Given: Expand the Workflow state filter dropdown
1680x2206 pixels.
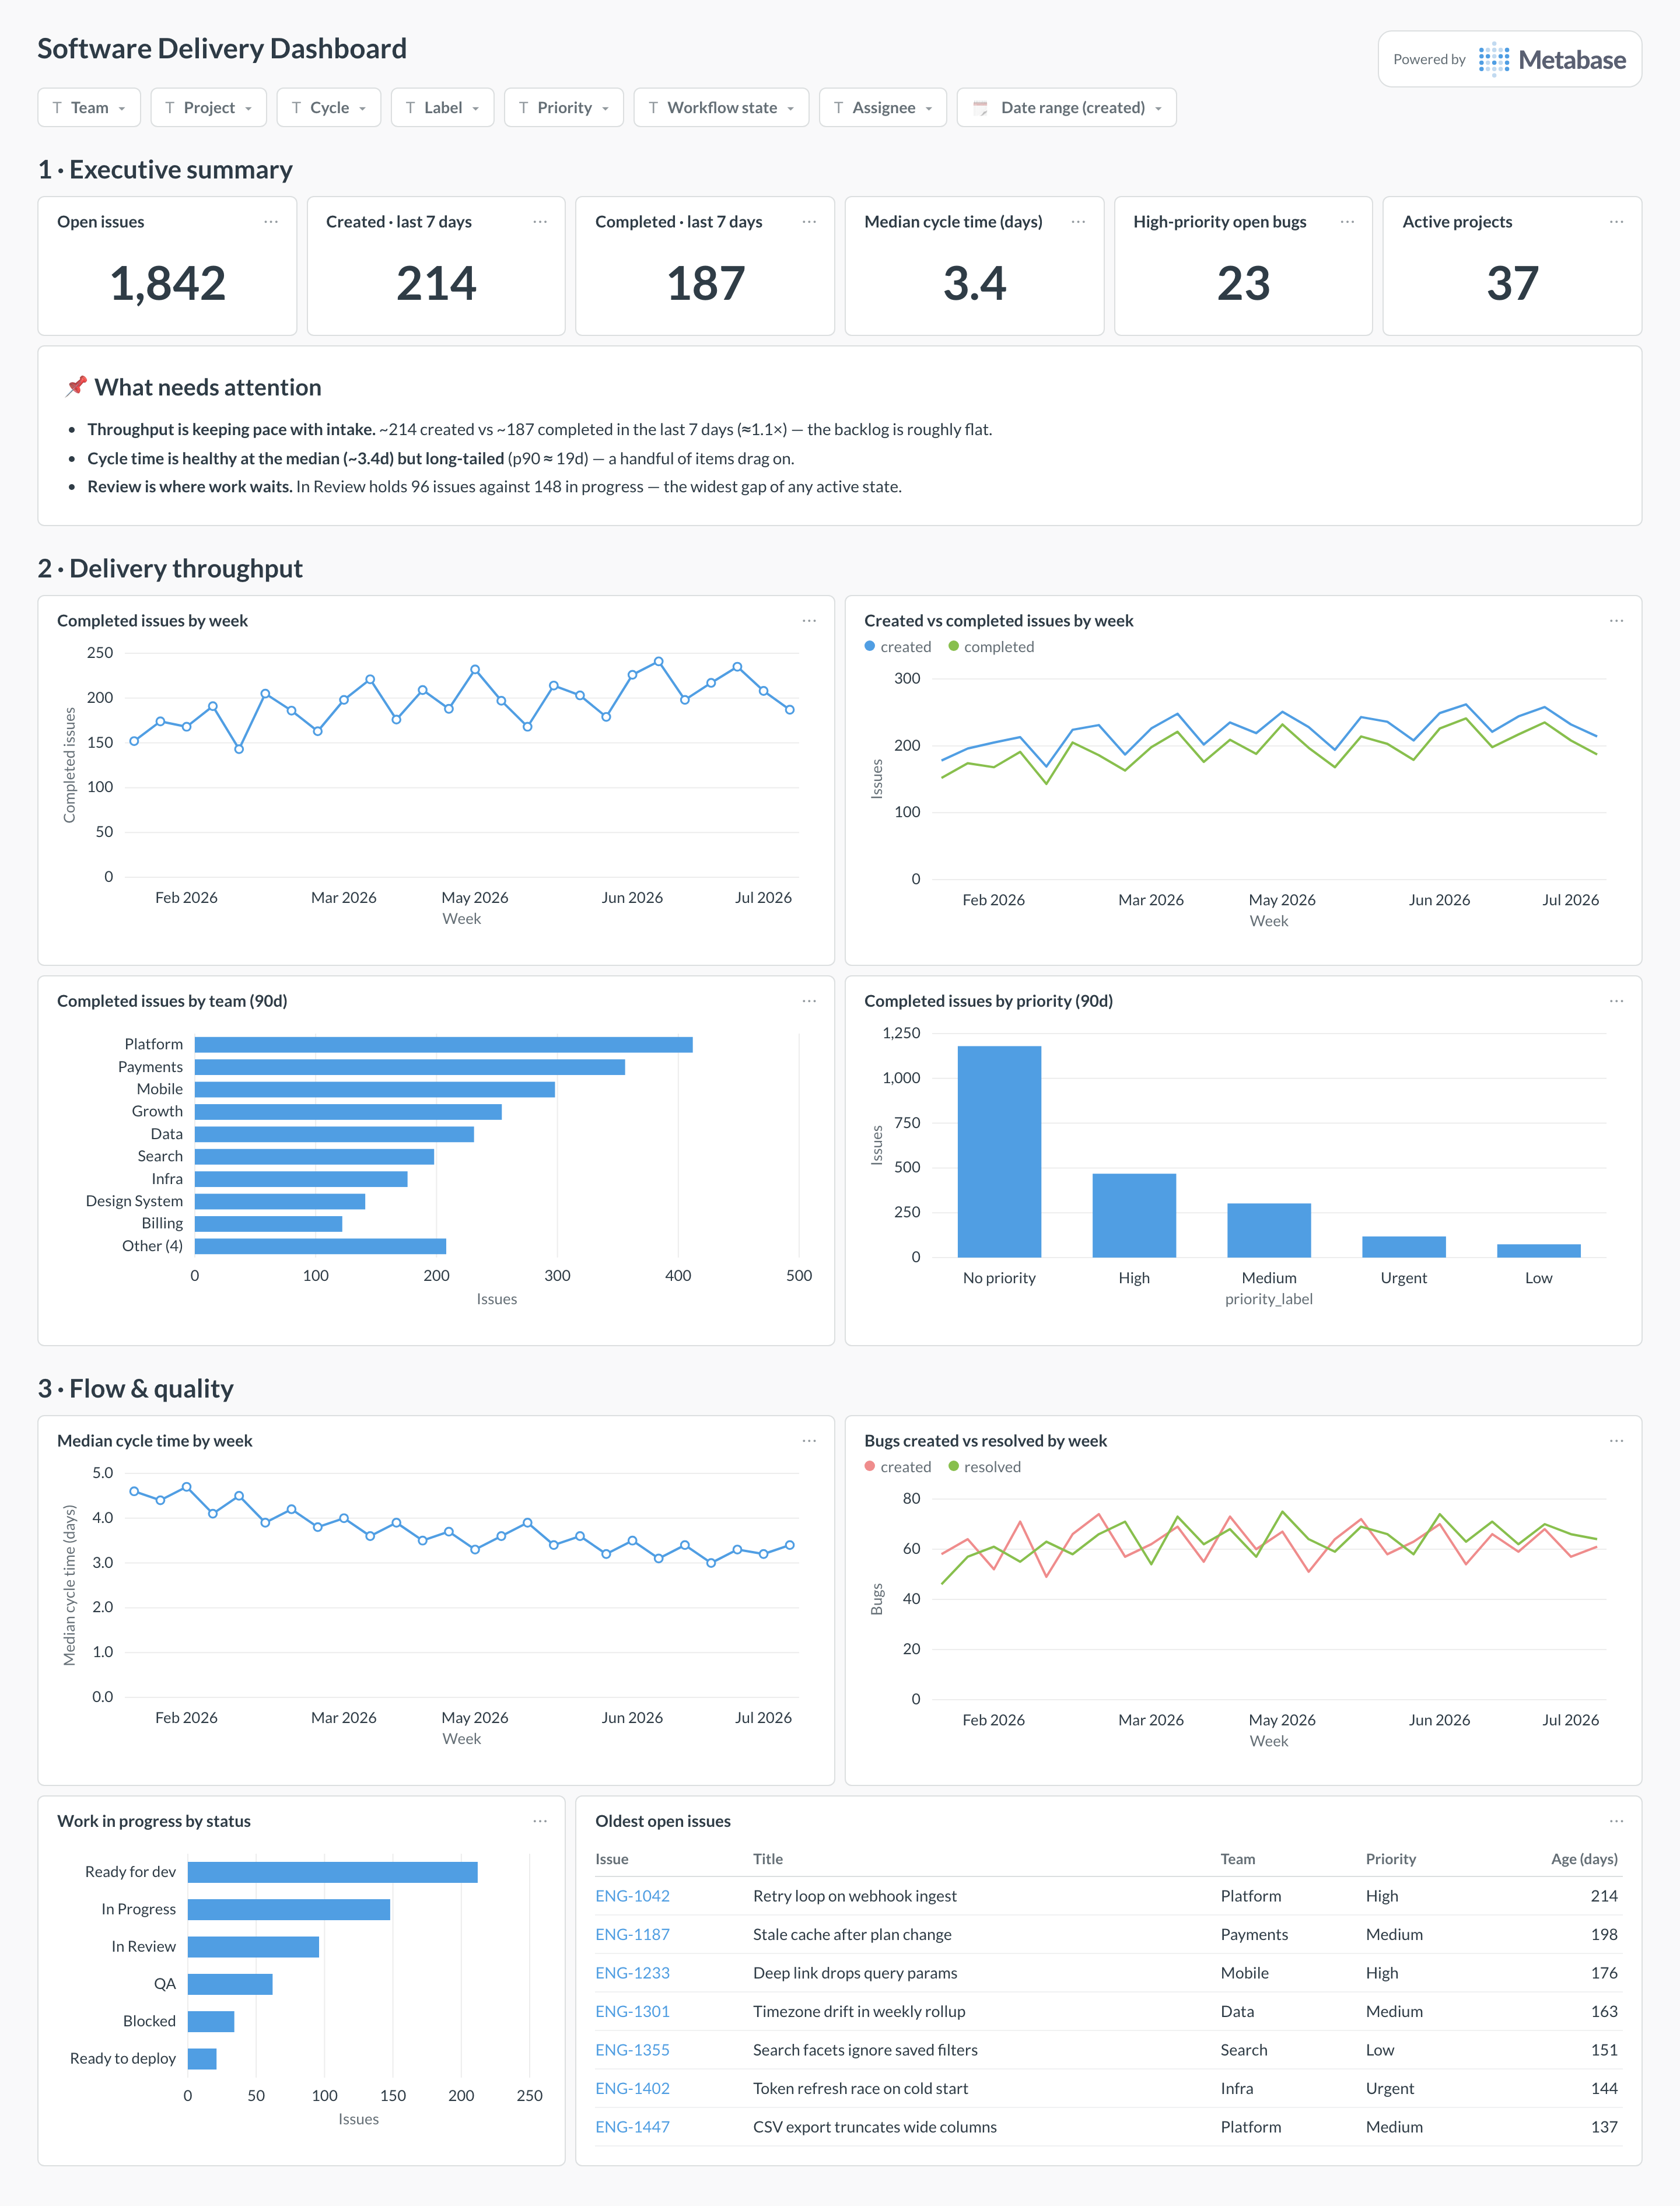Looking at the screenshot, I should tap(721, 108).
